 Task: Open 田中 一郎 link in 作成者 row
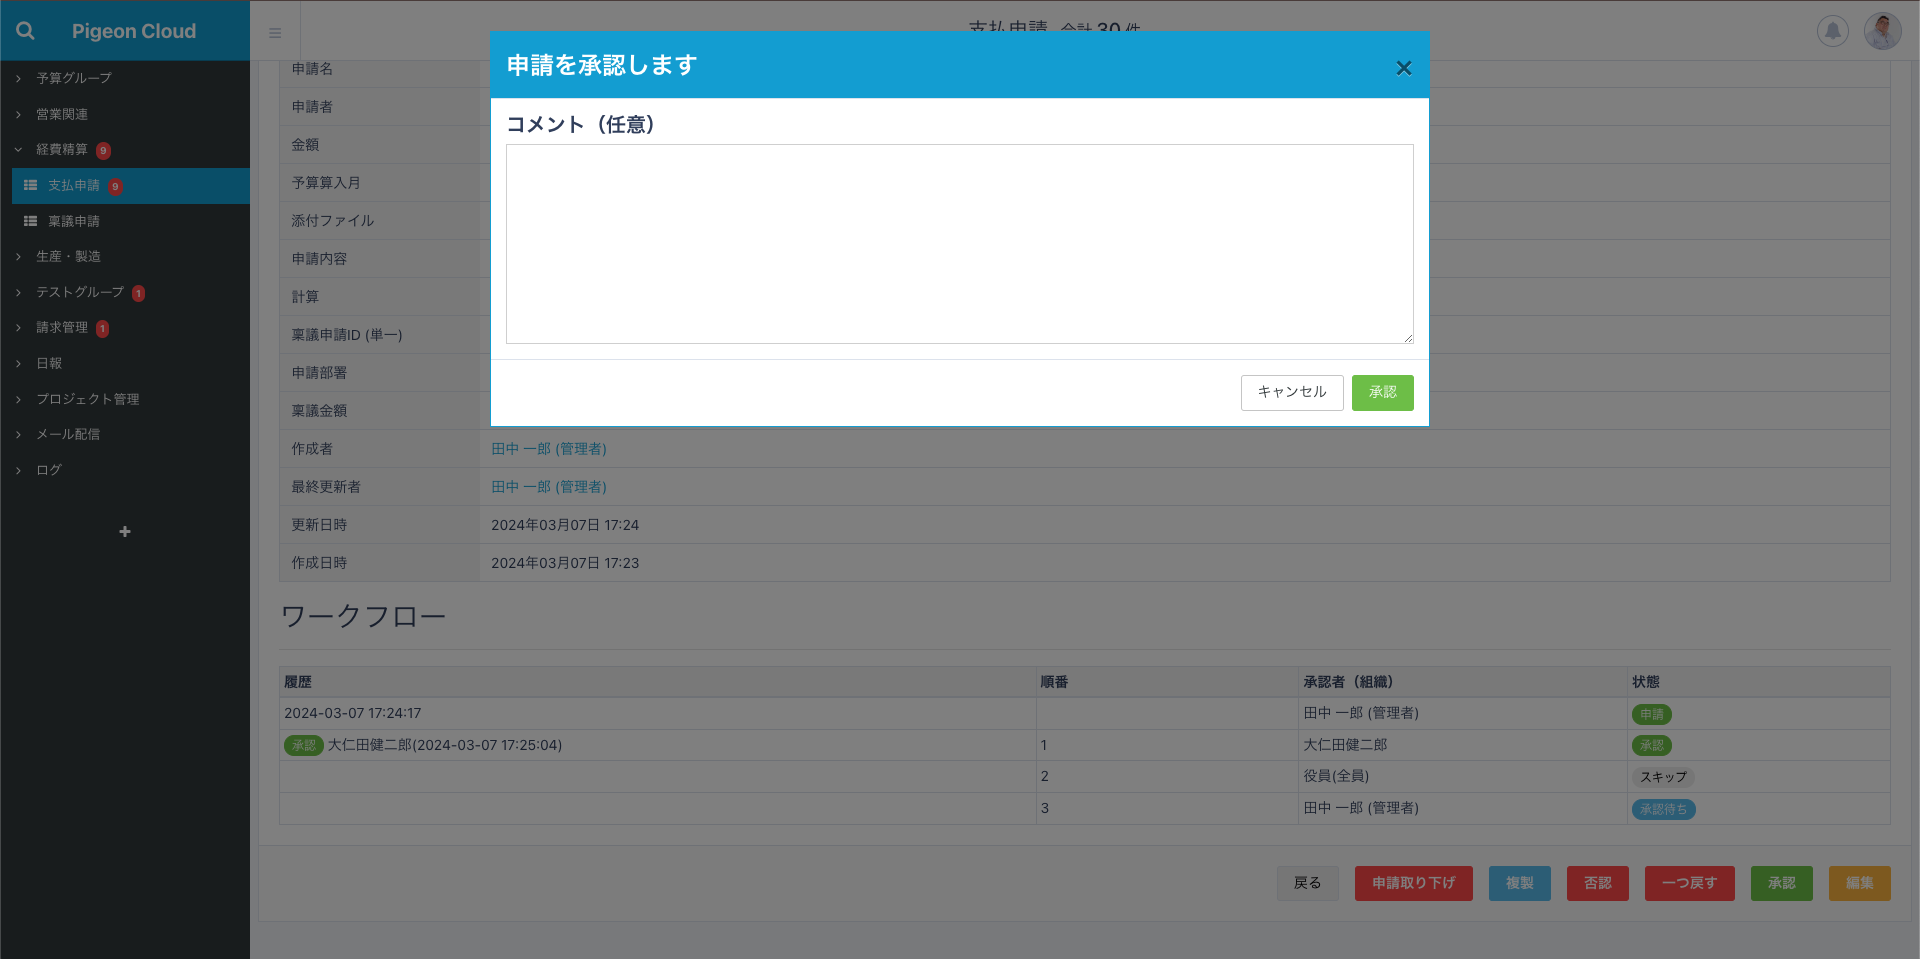coord(548,449)
